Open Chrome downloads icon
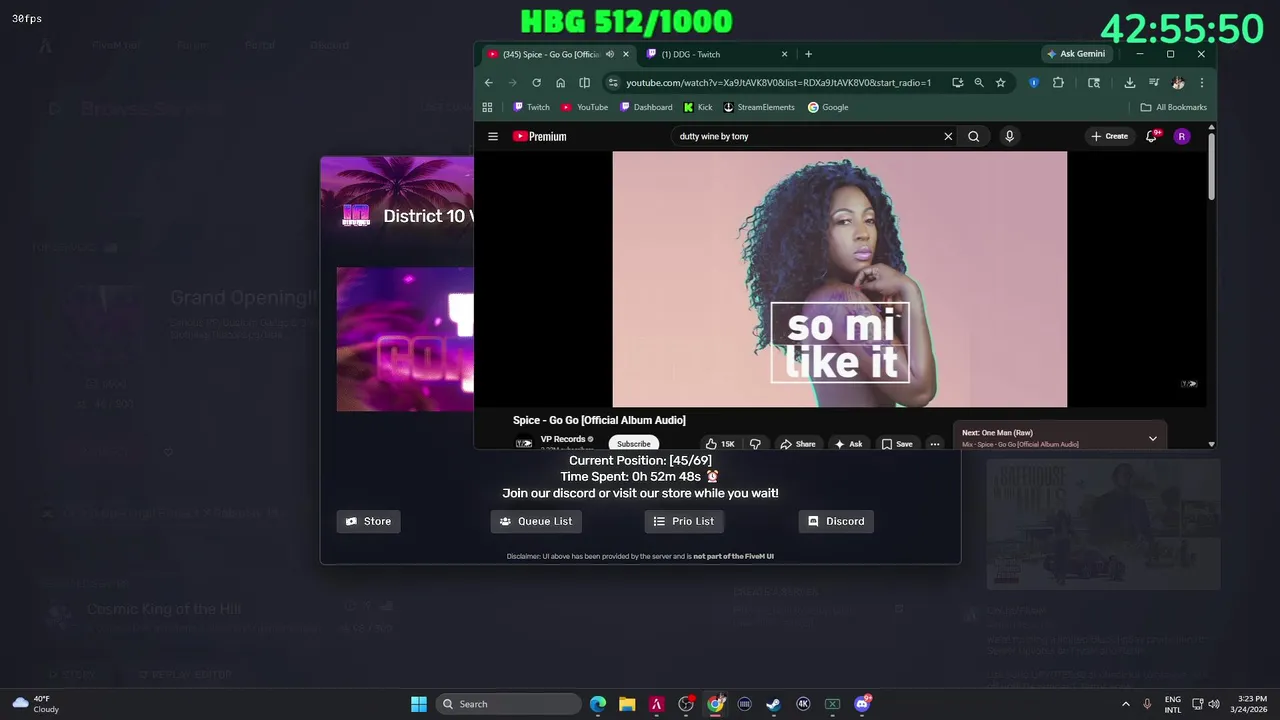Screen dimensions: 1280x720 tap(1129, 83)
